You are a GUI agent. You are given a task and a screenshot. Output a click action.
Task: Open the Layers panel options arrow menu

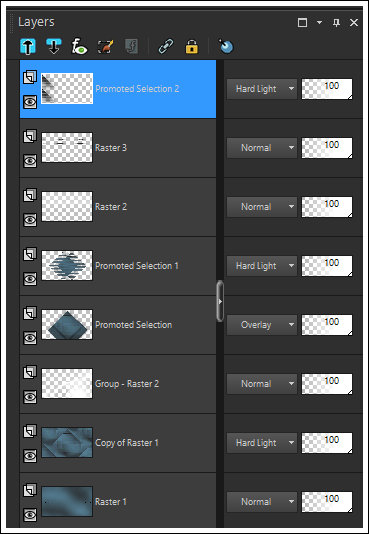coord(319,22)
